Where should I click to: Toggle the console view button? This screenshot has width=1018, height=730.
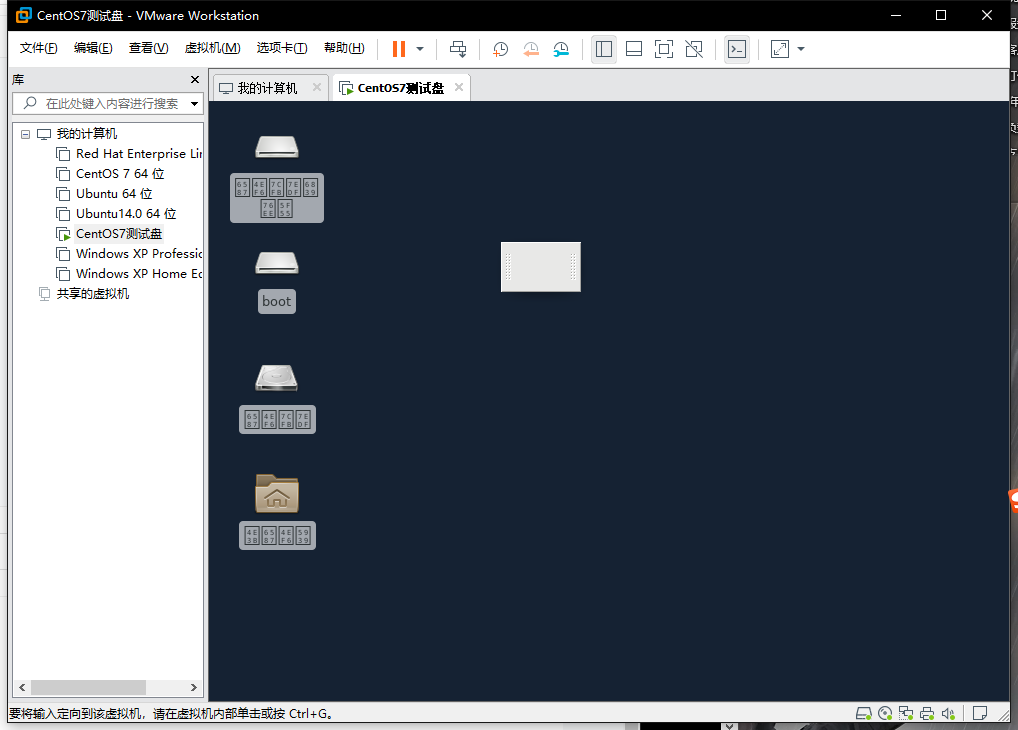737,49
